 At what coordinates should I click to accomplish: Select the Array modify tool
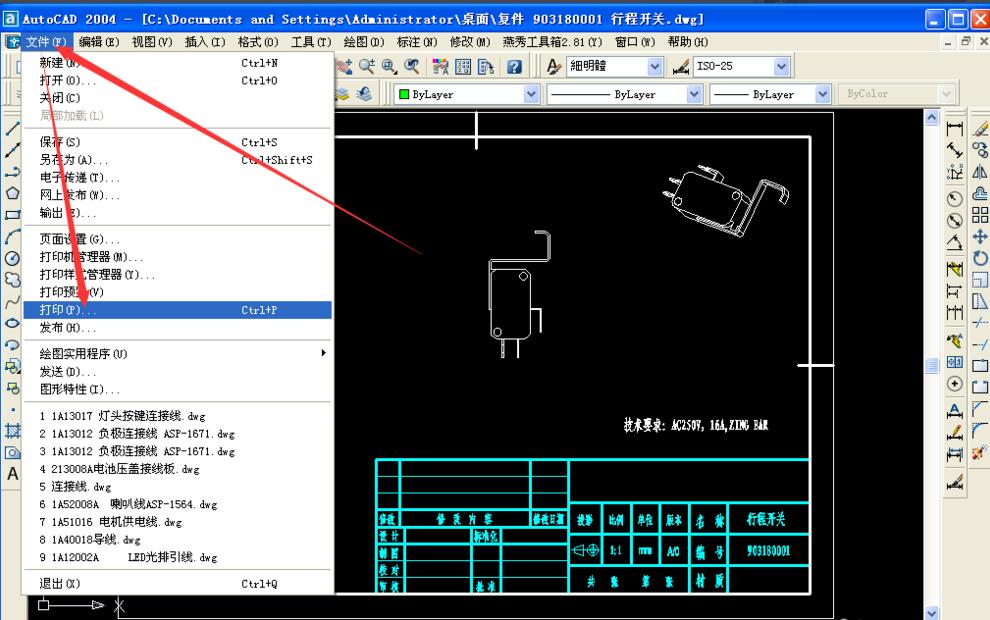pos(980,215)
